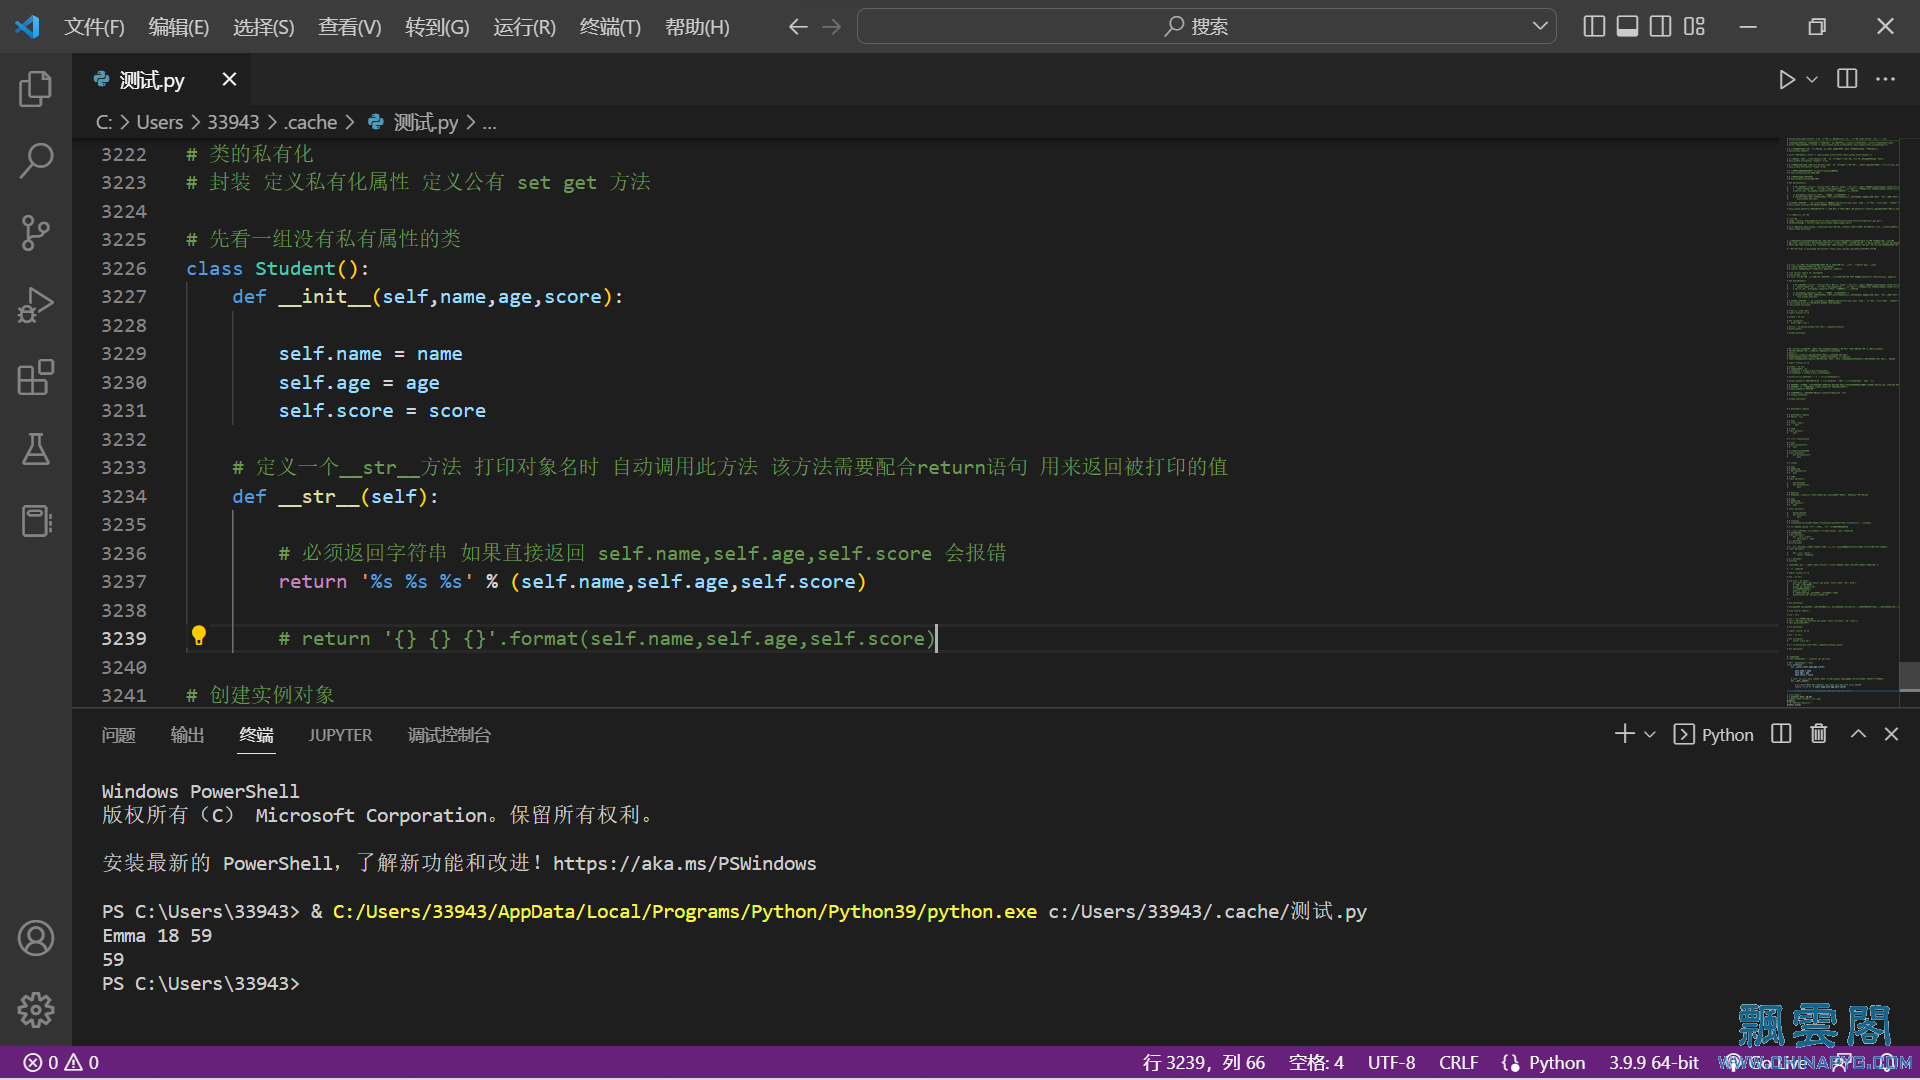Open the notebook icon view in activity bar
Viewport: 1920px width, 1080px height.
pyautogui.click(x=36, y=521)
